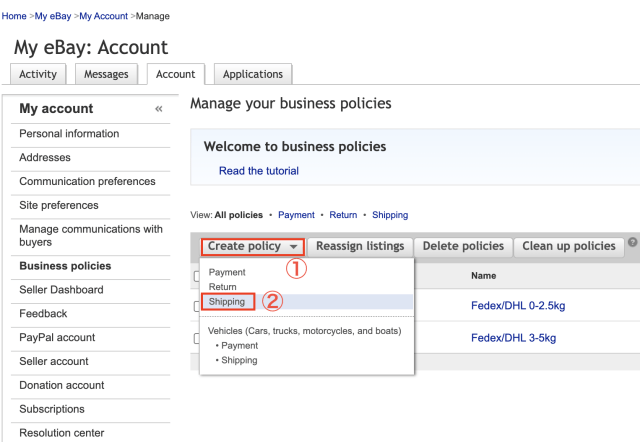640x442 pixels.
Task: Toggle the select-all checkbox in table header
Action: [196, 276]
